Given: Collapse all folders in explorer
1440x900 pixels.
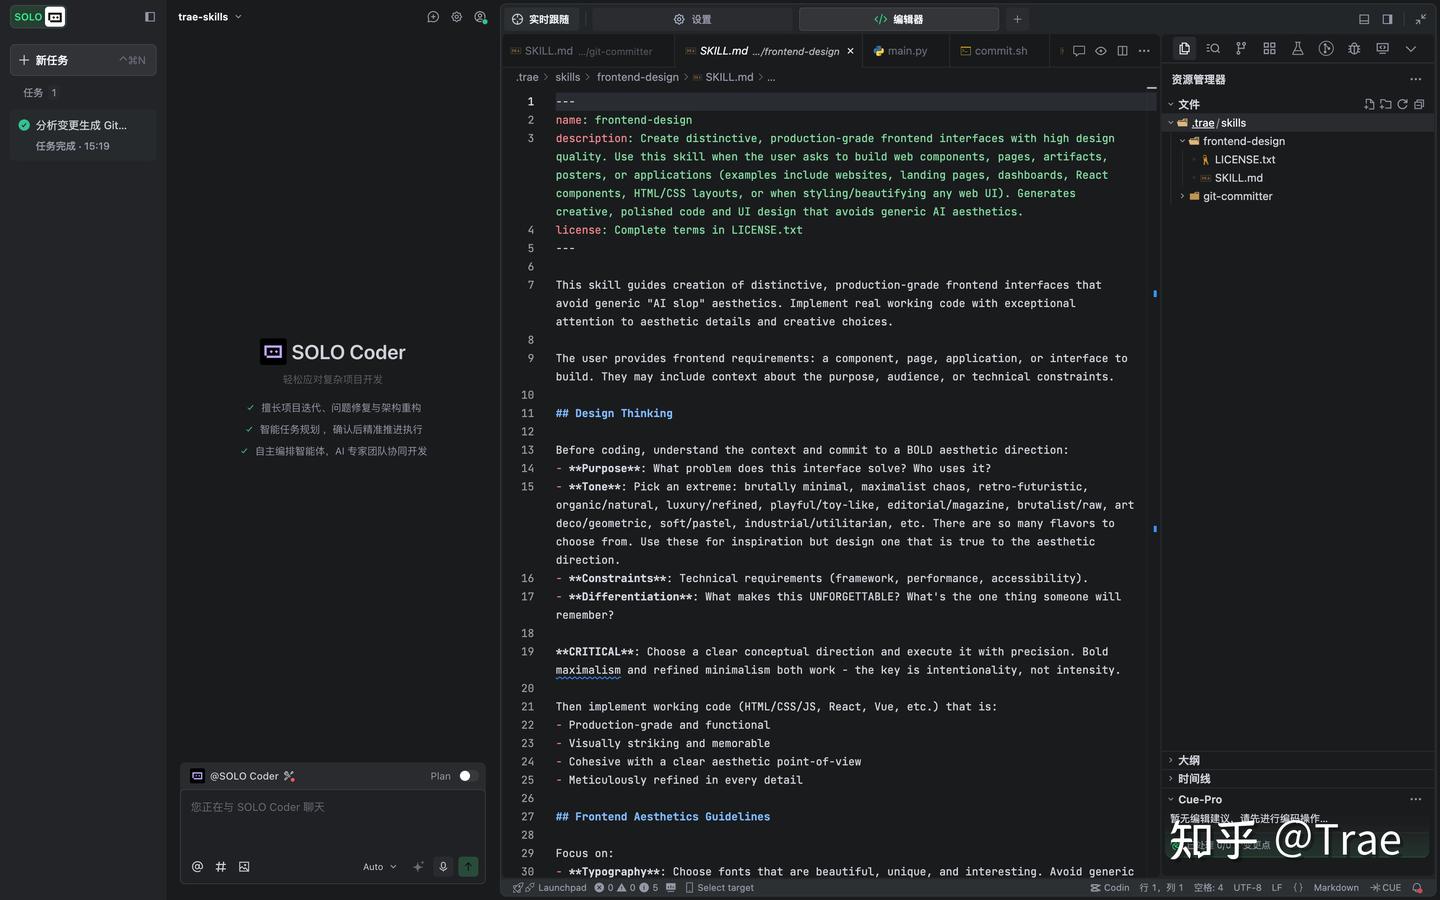Looking at the screenshot, I should (x=1419, y=104).
